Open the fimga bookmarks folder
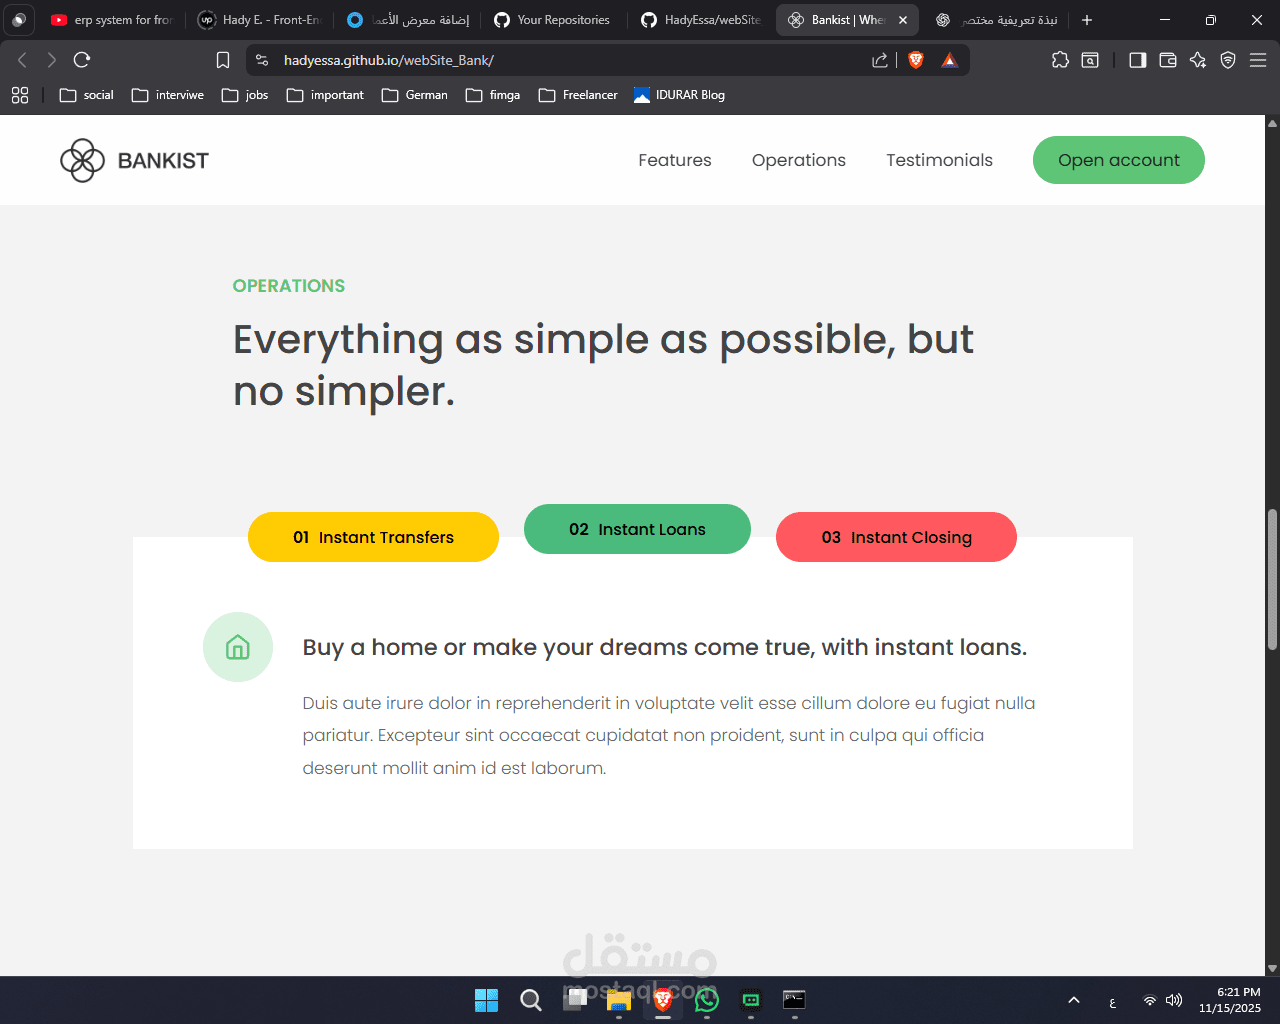 point(493,95)
